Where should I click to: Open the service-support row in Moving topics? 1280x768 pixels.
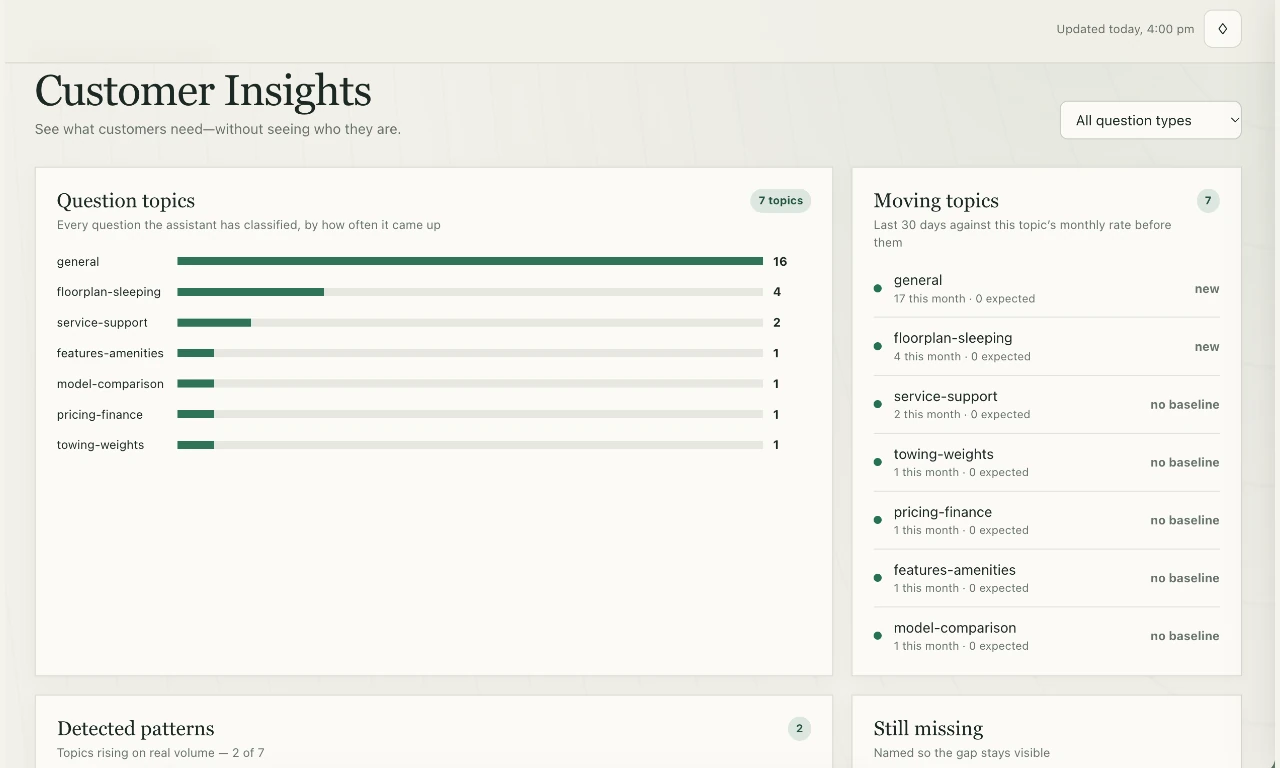[1047, 405]
